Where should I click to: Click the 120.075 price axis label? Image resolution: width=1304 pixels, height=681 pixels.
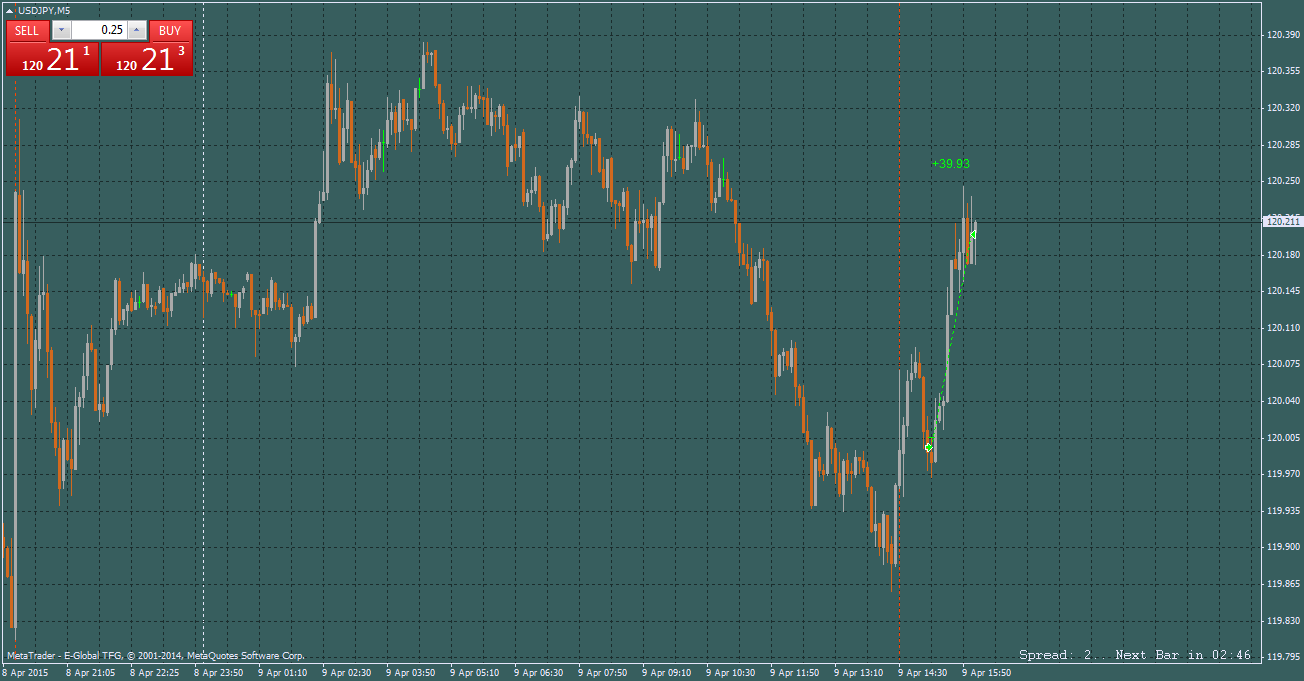coord(1282,364)
